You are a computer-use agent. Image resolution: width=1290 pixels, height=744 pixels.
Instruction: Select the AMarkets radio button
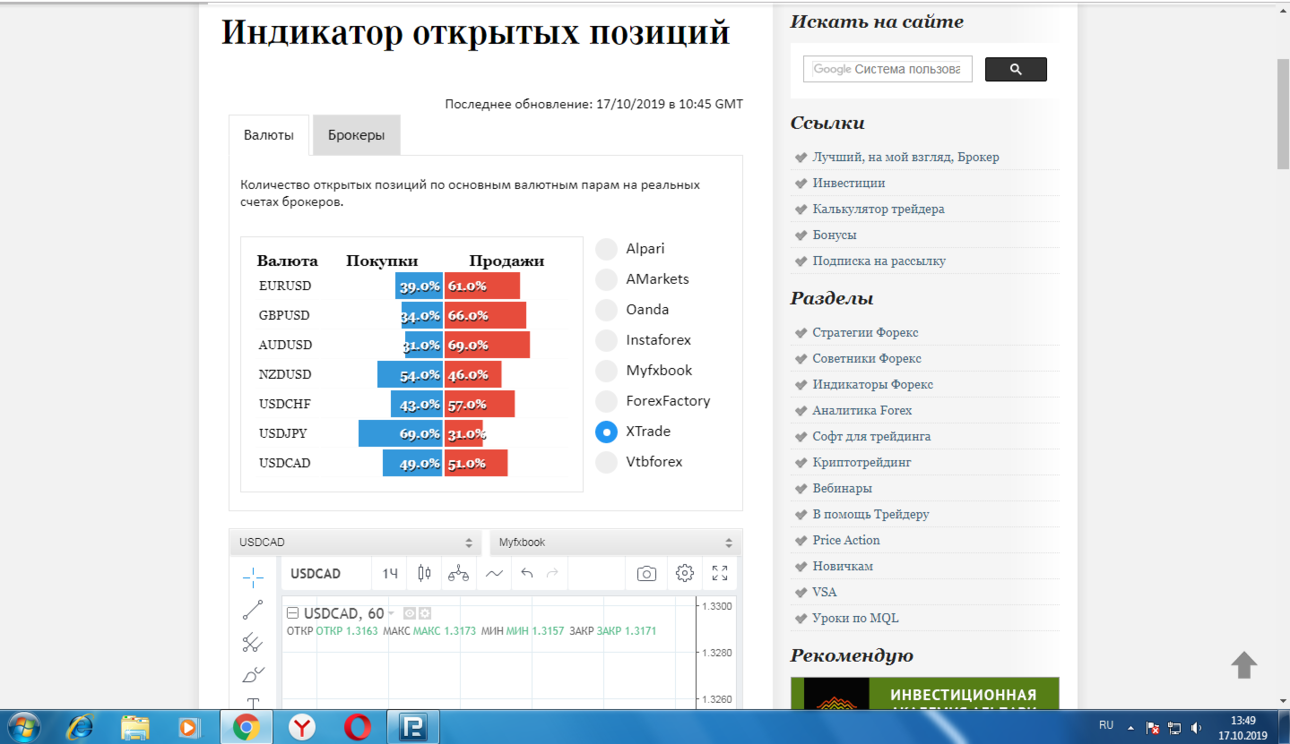[606, 279]
